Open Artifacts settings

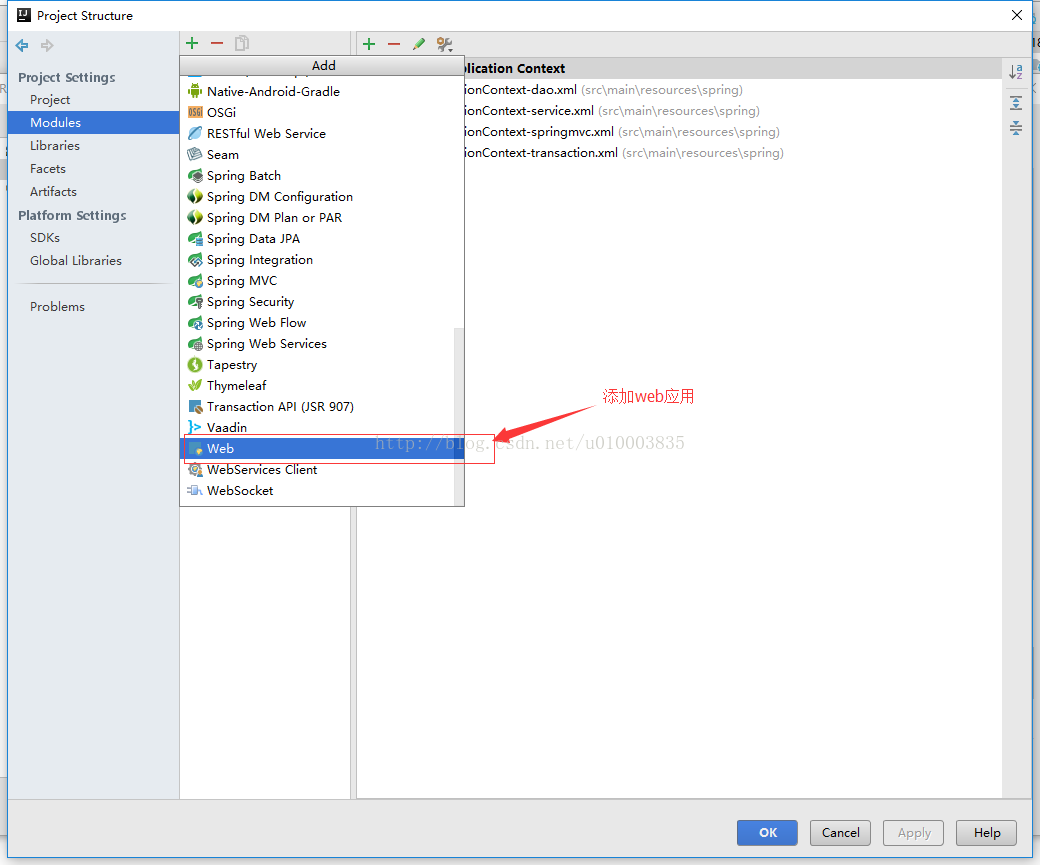[94, 192]
